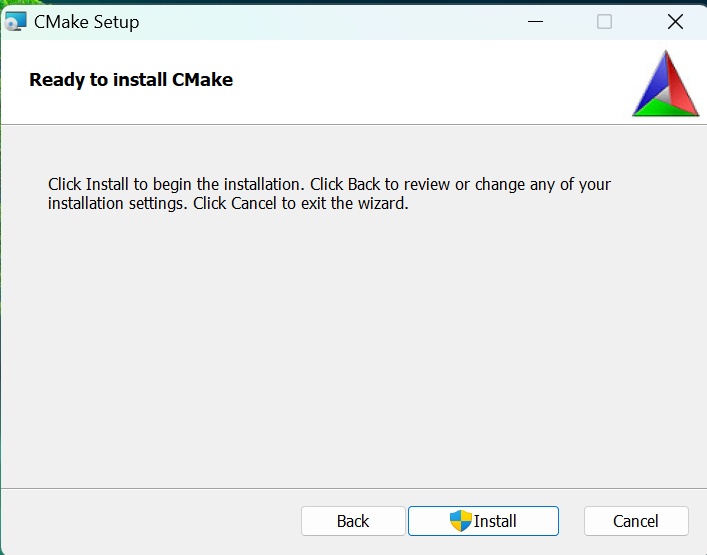Exit the wizard using Cancel

(x=636, y=521)
